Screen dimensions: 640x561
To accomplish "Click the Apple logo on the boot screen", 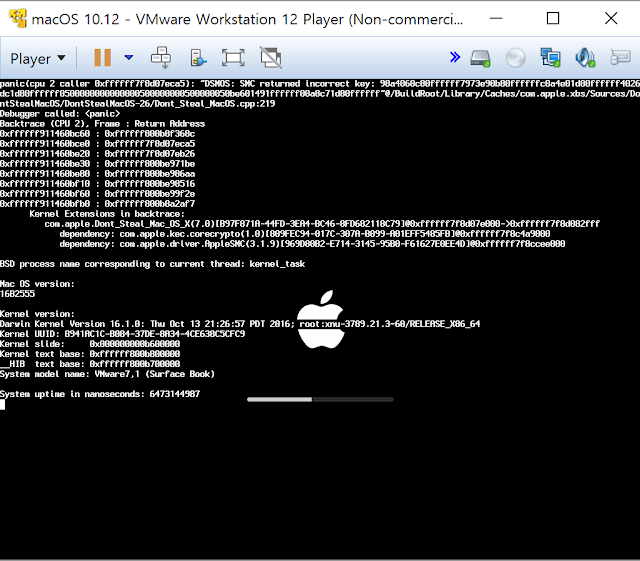I will [x=321, y=319].
